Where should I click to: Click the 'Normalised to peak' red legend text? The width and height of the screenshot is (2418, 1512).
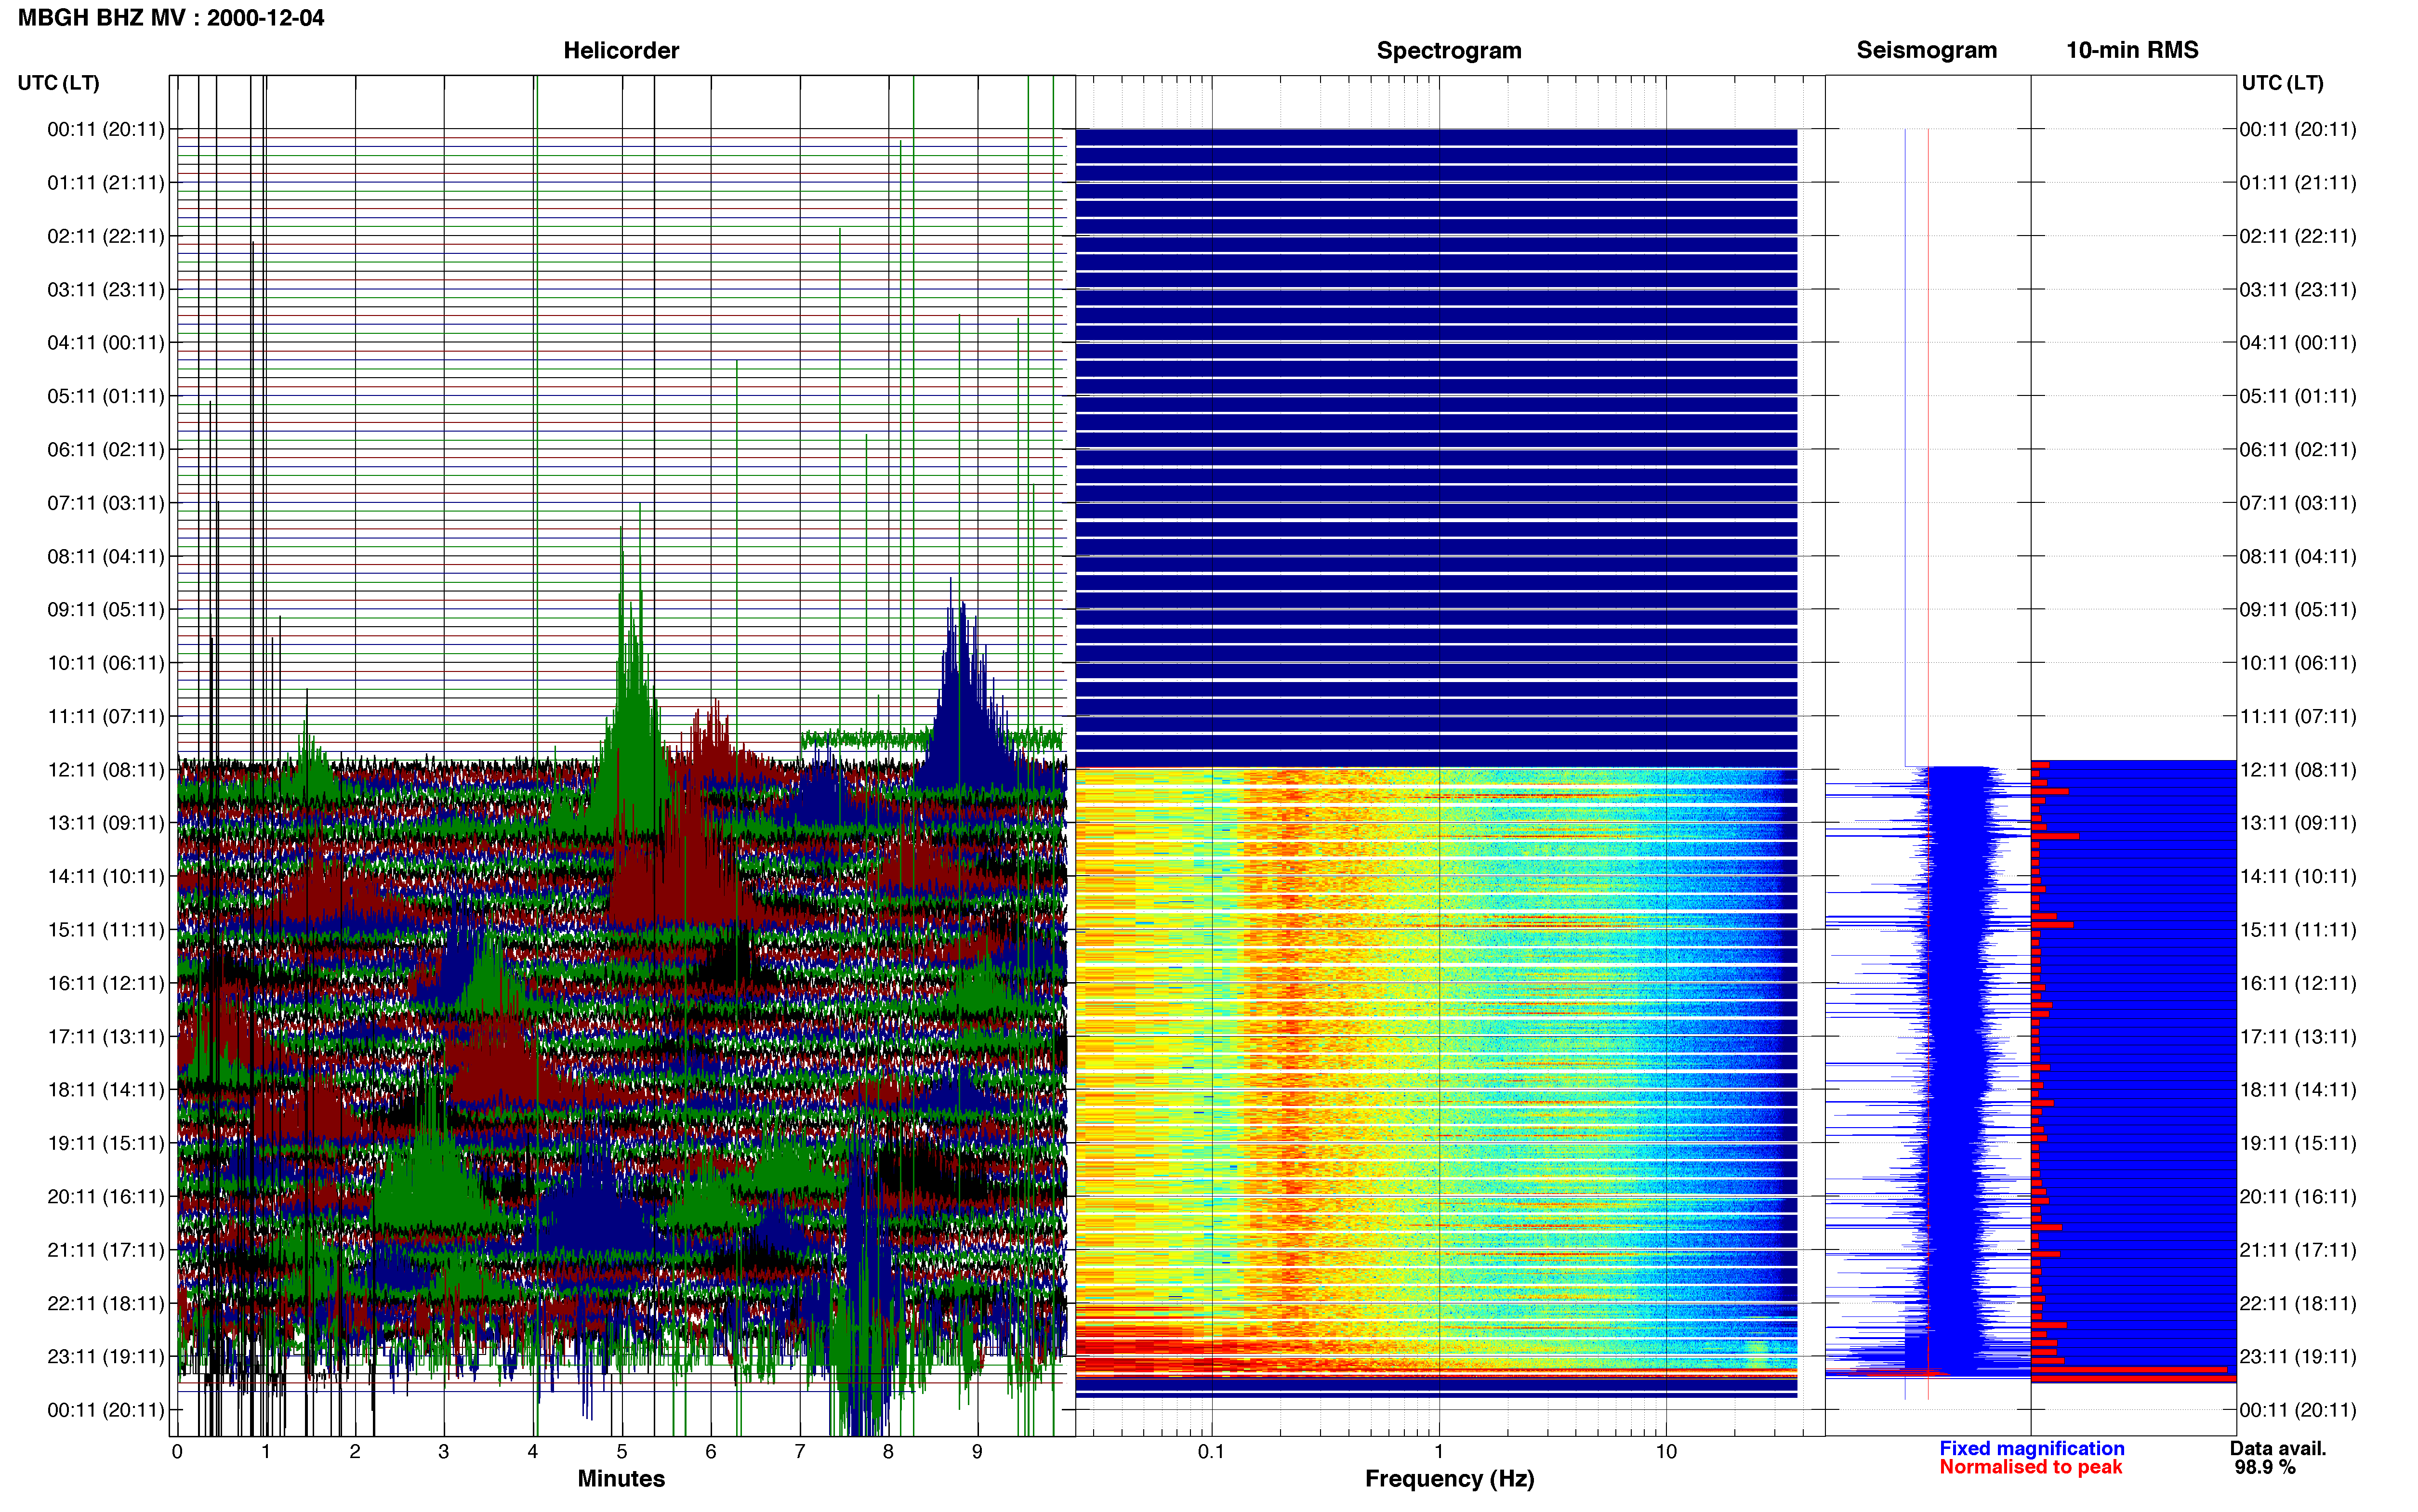pyautogui.click(x=2031, y=1467)
